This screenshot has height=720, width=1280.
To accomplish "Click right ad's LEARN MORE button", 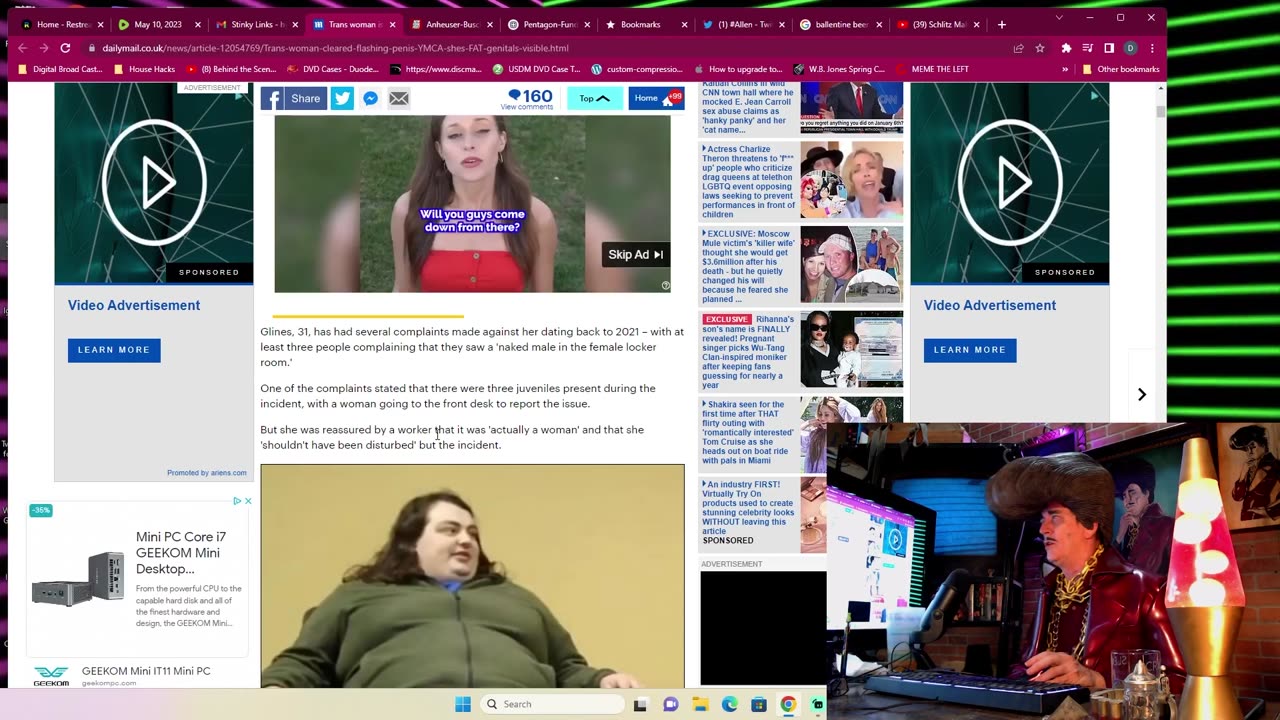I will click(970, 350).
